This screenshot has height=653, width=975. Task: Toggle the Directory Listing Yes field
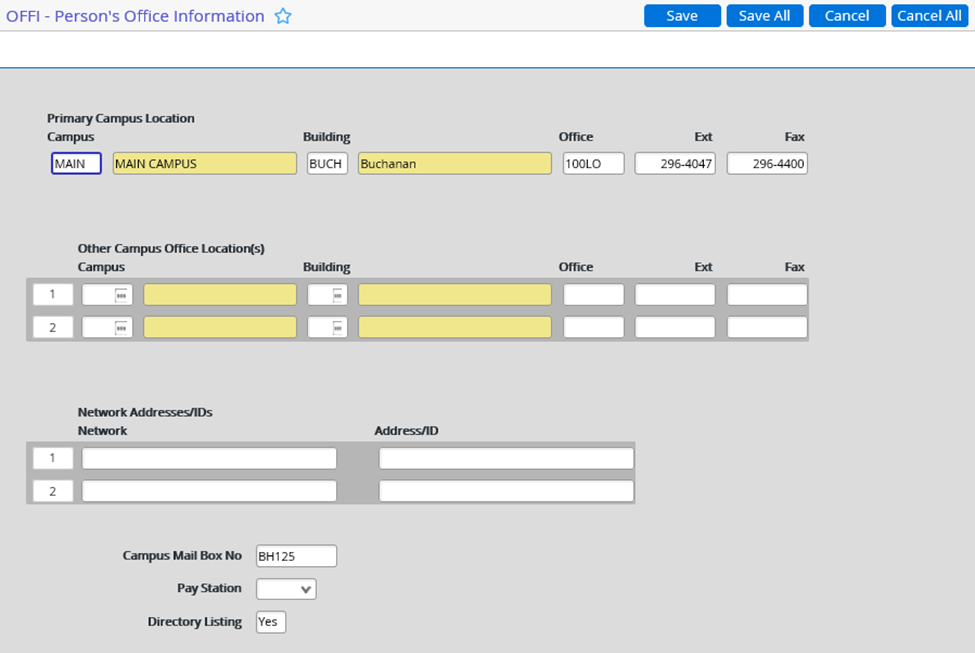271,622
